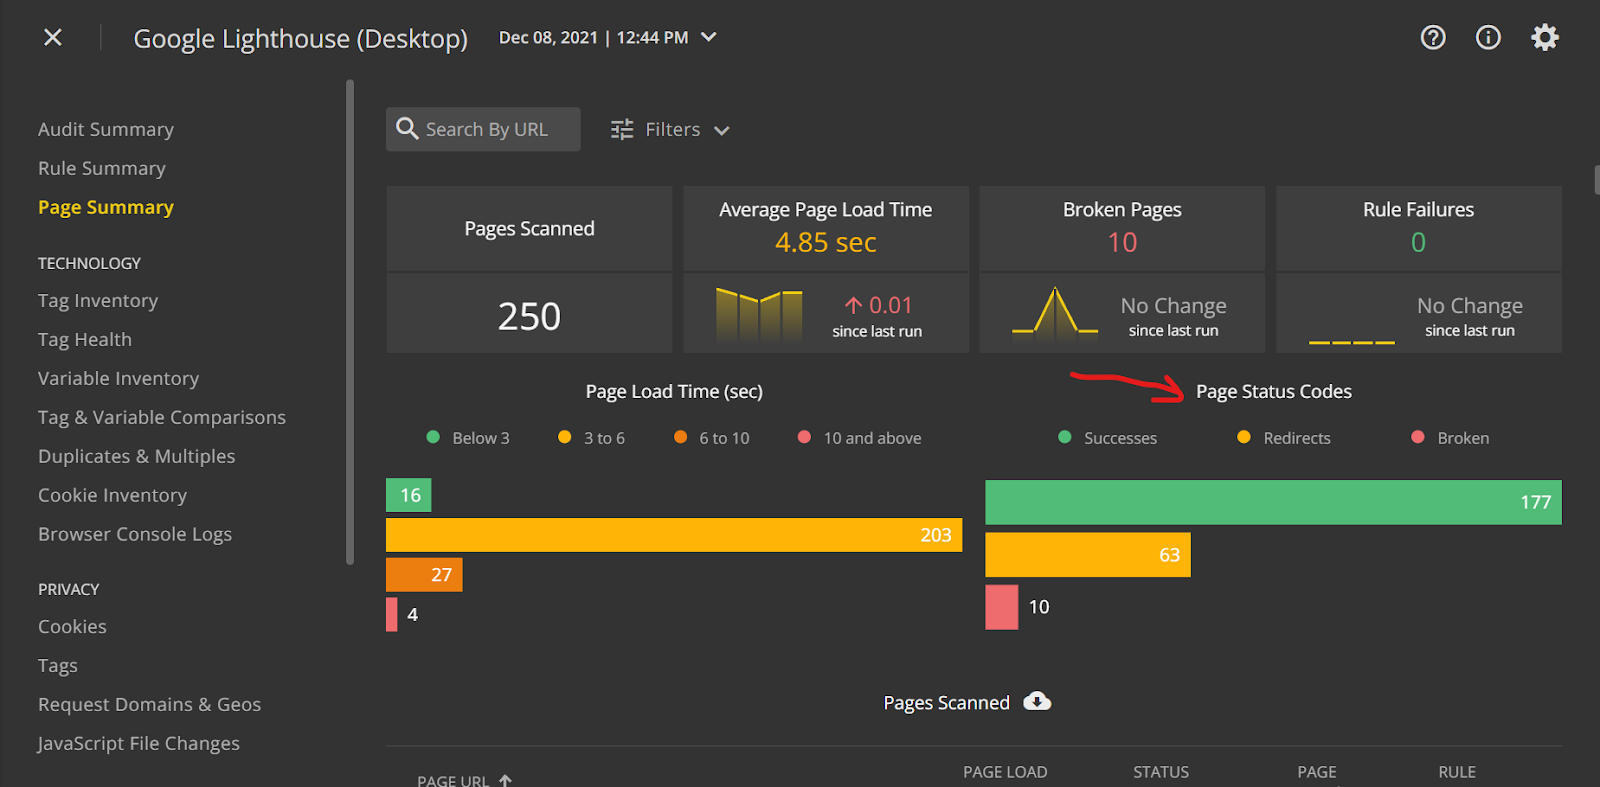Image resolution: width=1600 pixels, height=787 pixels.
Task: Open Tag Health report
Action: pos(85,339)
